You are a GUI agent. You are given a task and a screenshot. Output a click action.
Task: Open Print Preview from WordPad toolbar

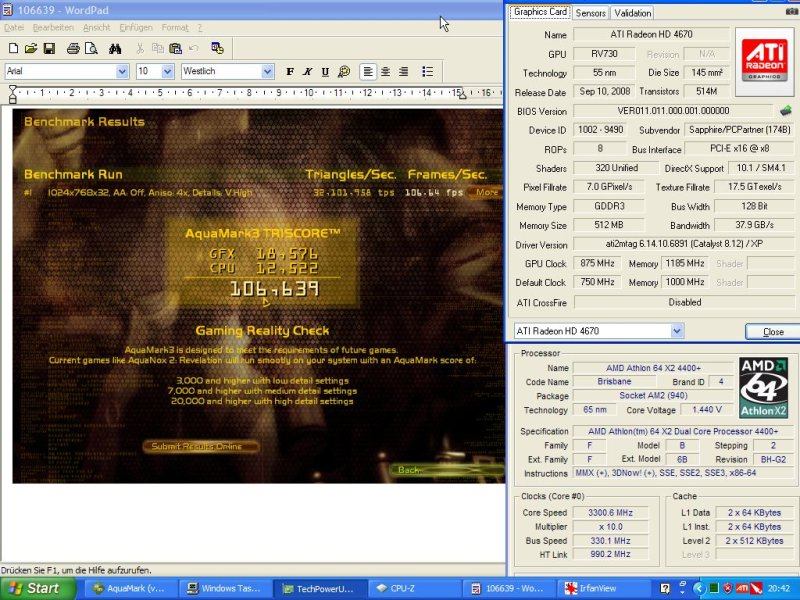91,48
